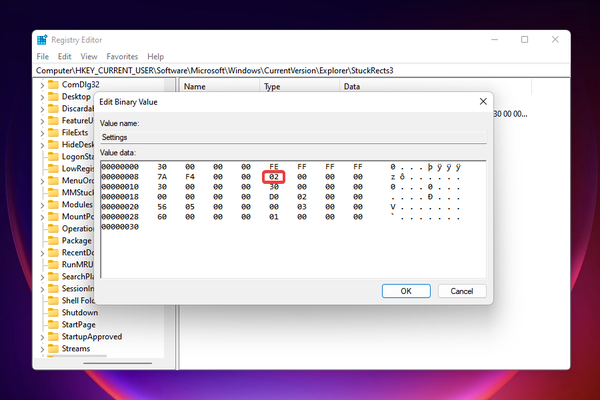Click the LowRegistry folder icon
Viewport: 600px width, 400px height.
coord(53,168)
